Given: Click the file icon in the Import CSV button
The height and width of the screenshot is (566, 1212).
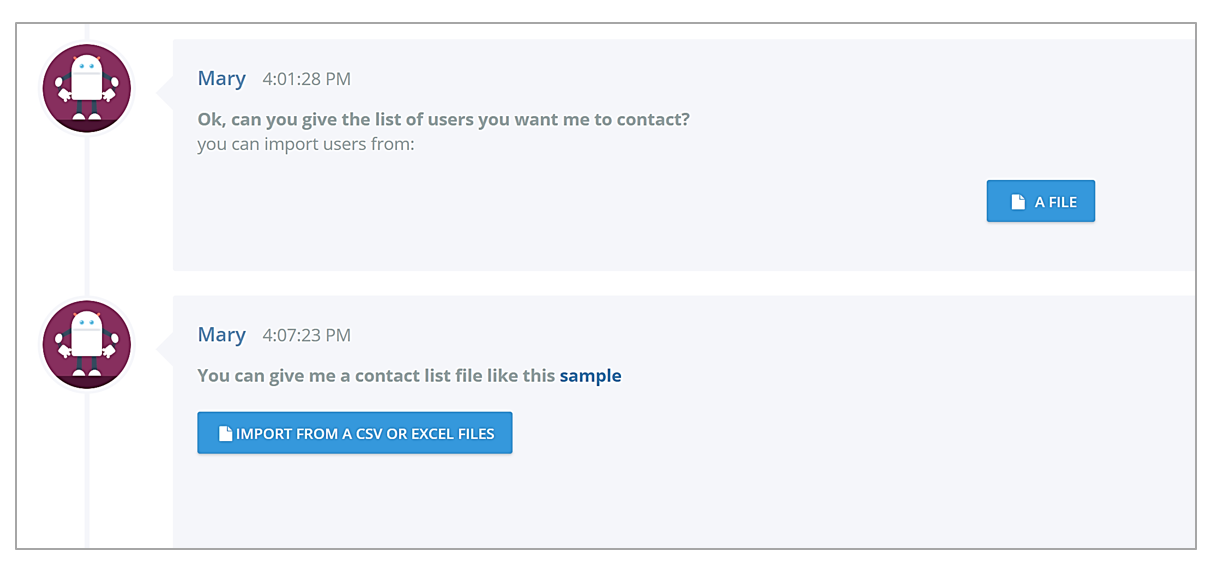Looking at the screenshot, I should coord(225,434).
